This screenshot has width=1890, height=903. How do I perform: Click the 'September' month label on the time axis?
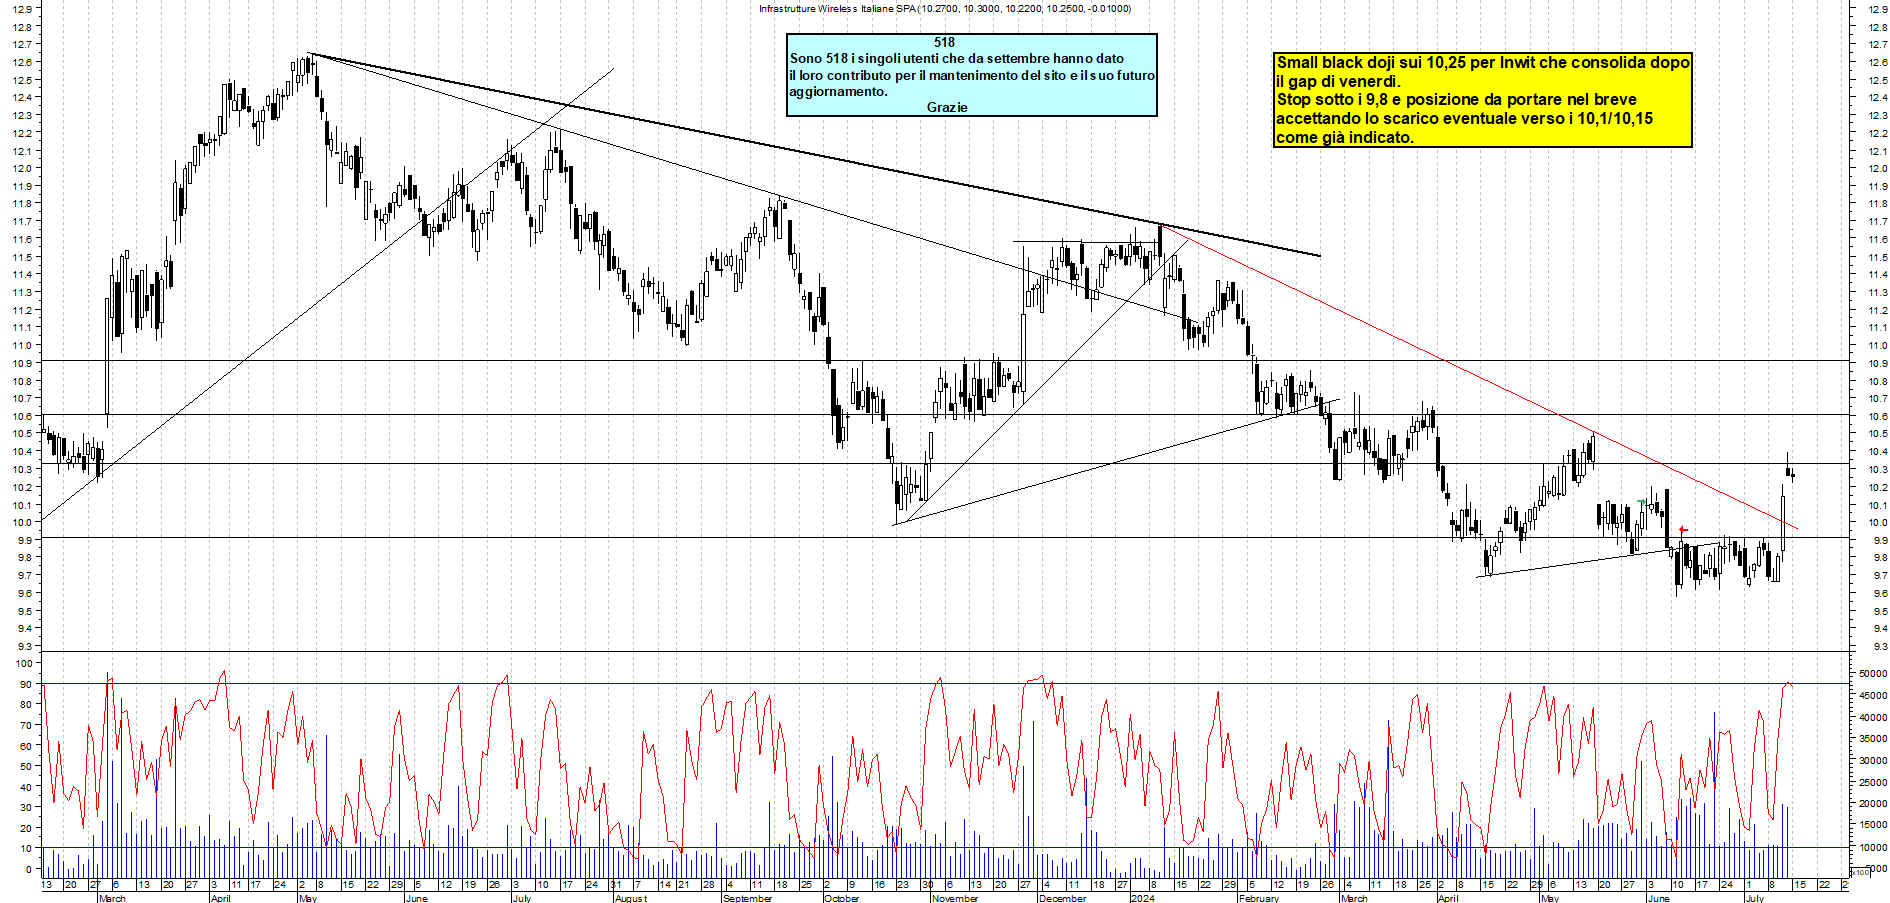747,898
